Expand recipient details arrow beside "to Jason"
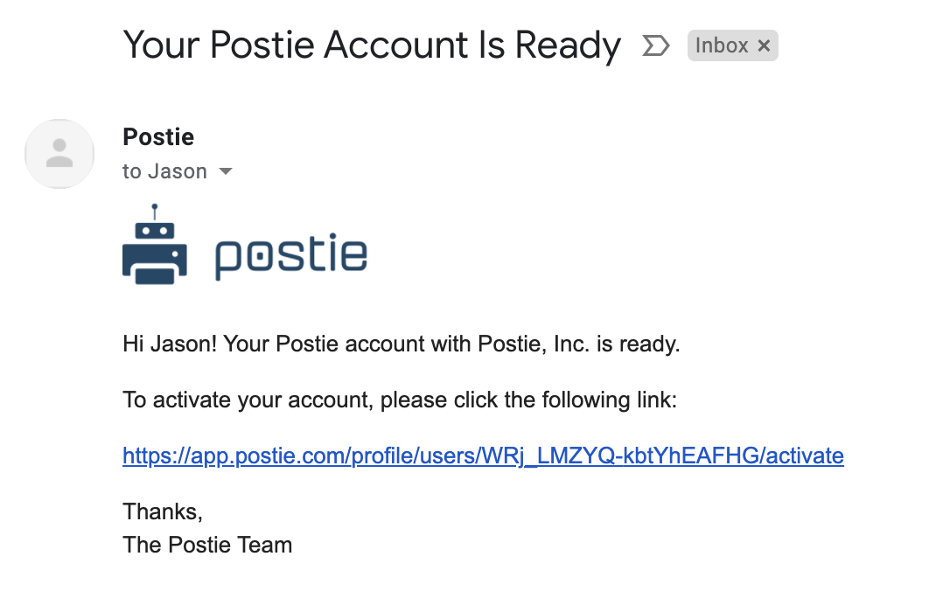 225,172
